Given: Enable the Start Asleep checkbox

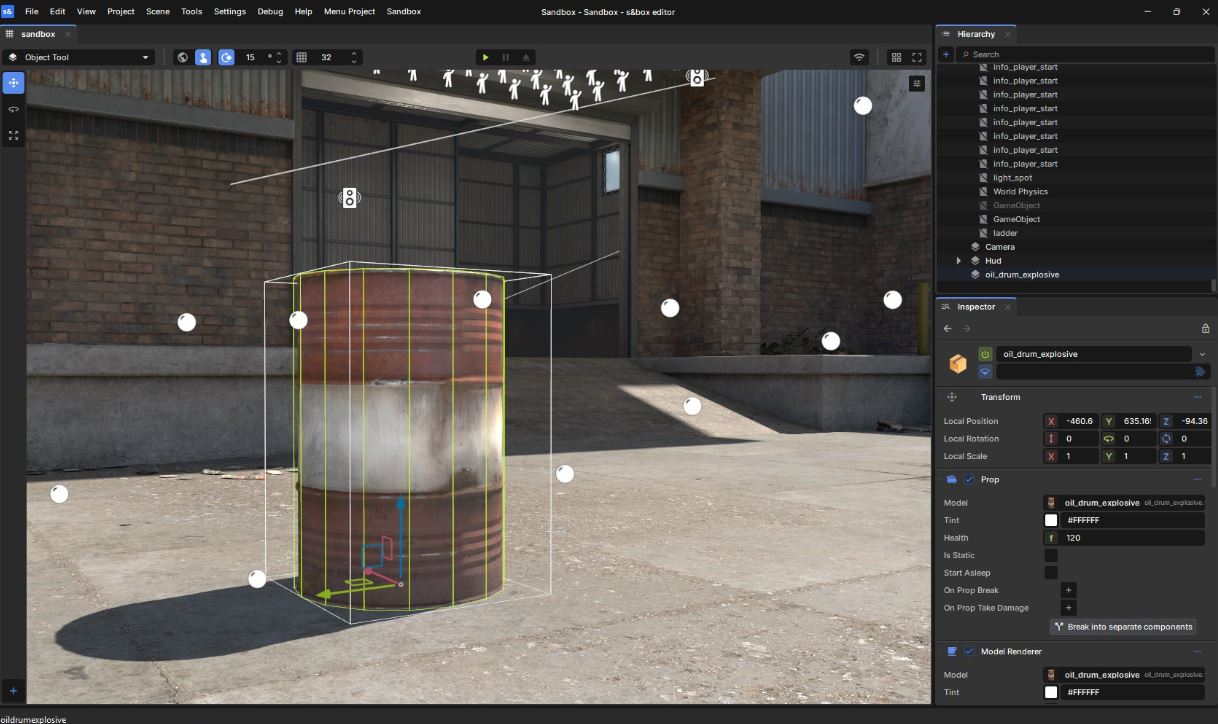Looking at the screenshot, I should point(1051,573).
